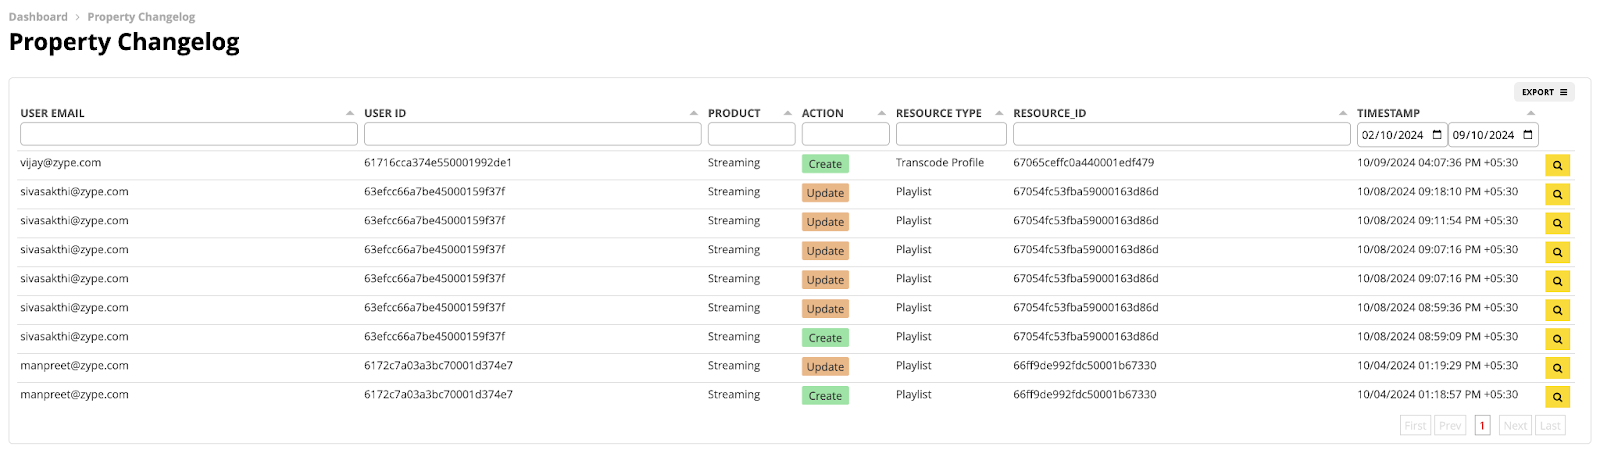Sort by Product column arrow
The image size is (1600, 450).
point(788,113)
